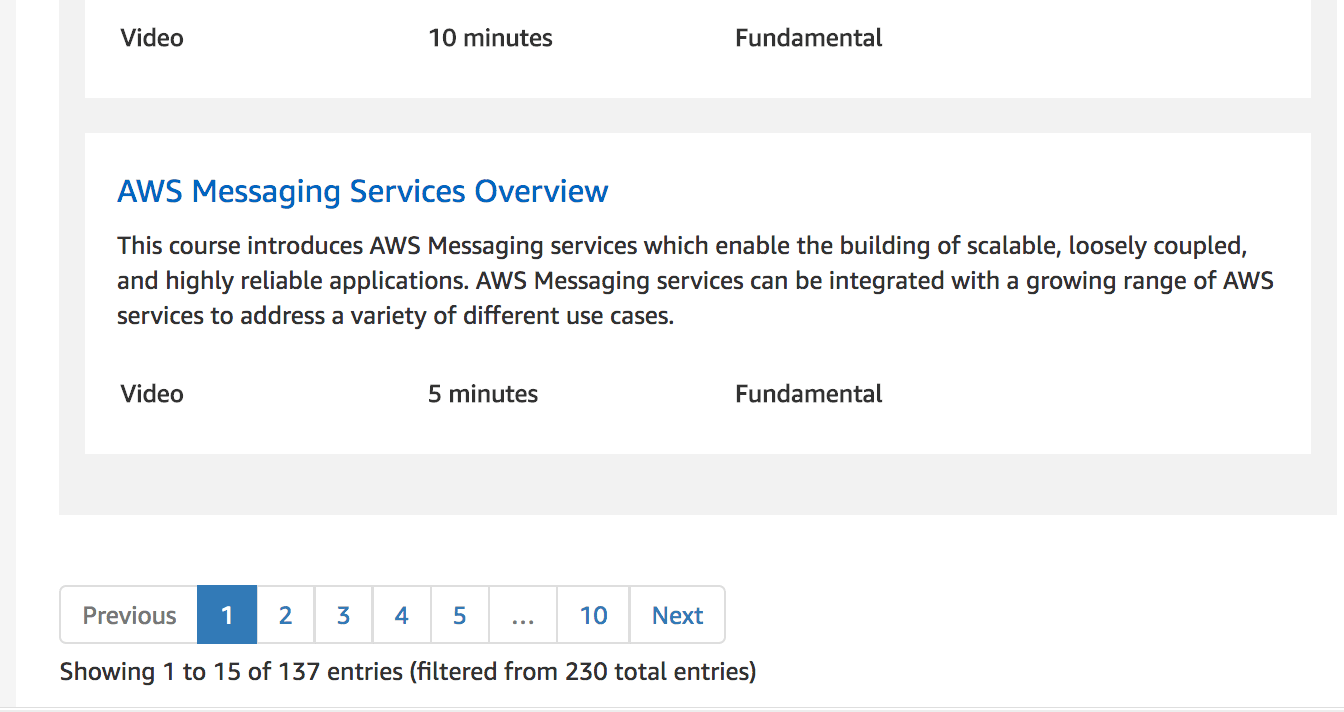The height and width of the screenshot is (712, 1344).
Task: Click the Next pagination button
Action: tap(677, 615)
